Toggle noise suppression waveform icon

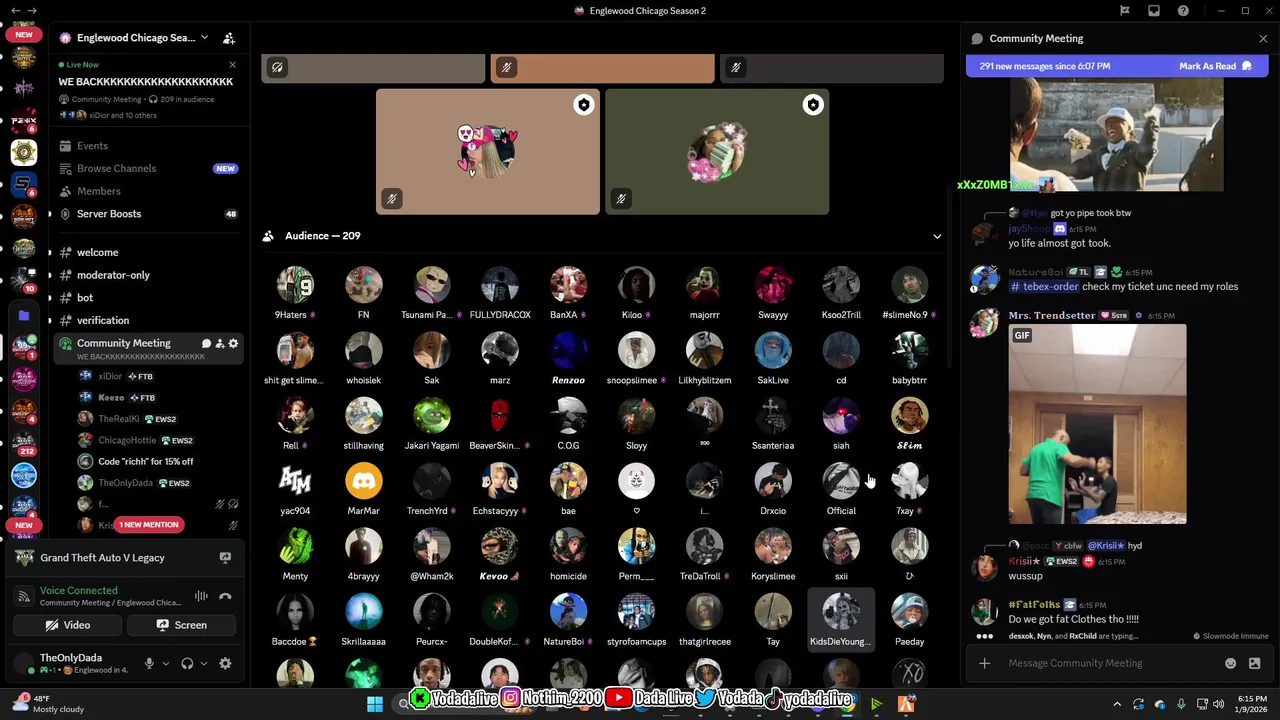(x=201, y=597)
